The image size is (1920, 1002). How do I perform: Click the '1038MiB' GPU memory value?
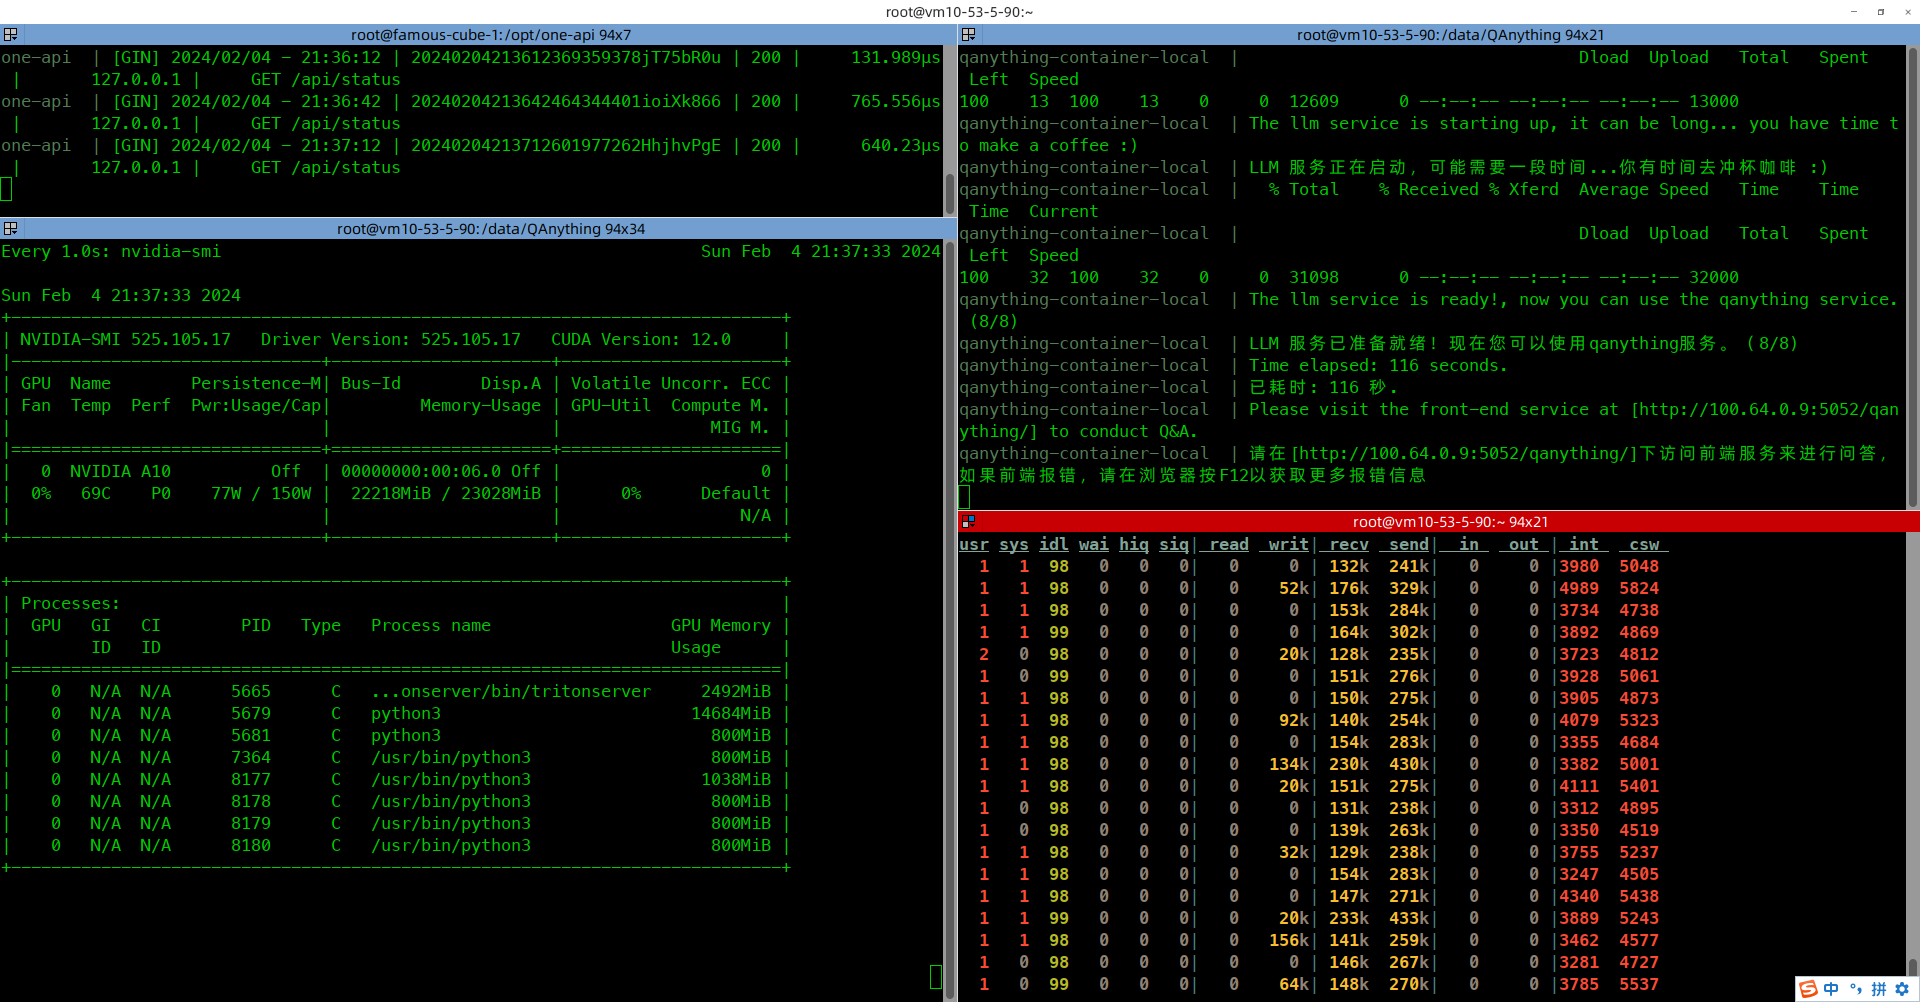point(736,780)
